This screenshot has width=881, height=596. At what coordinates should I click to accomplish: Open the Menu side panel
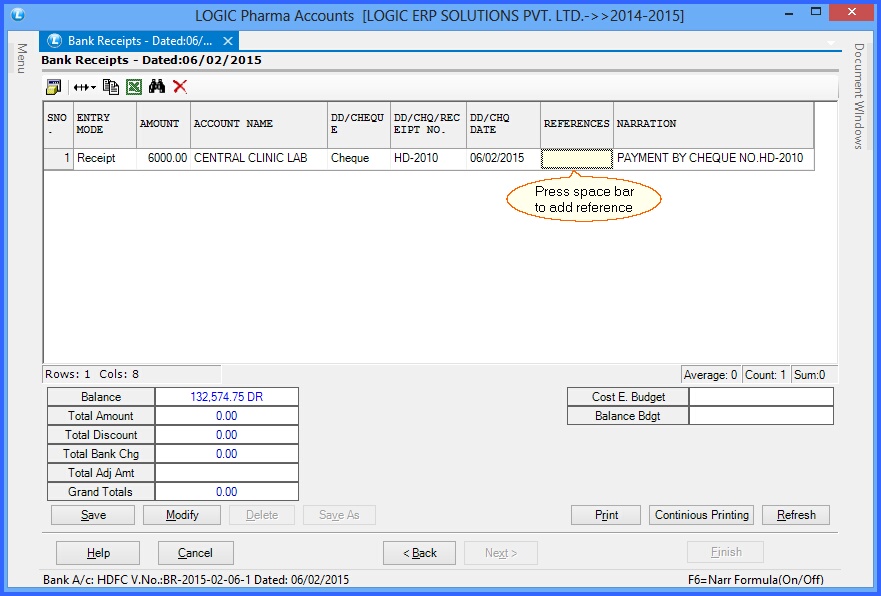tap(22, 58)
